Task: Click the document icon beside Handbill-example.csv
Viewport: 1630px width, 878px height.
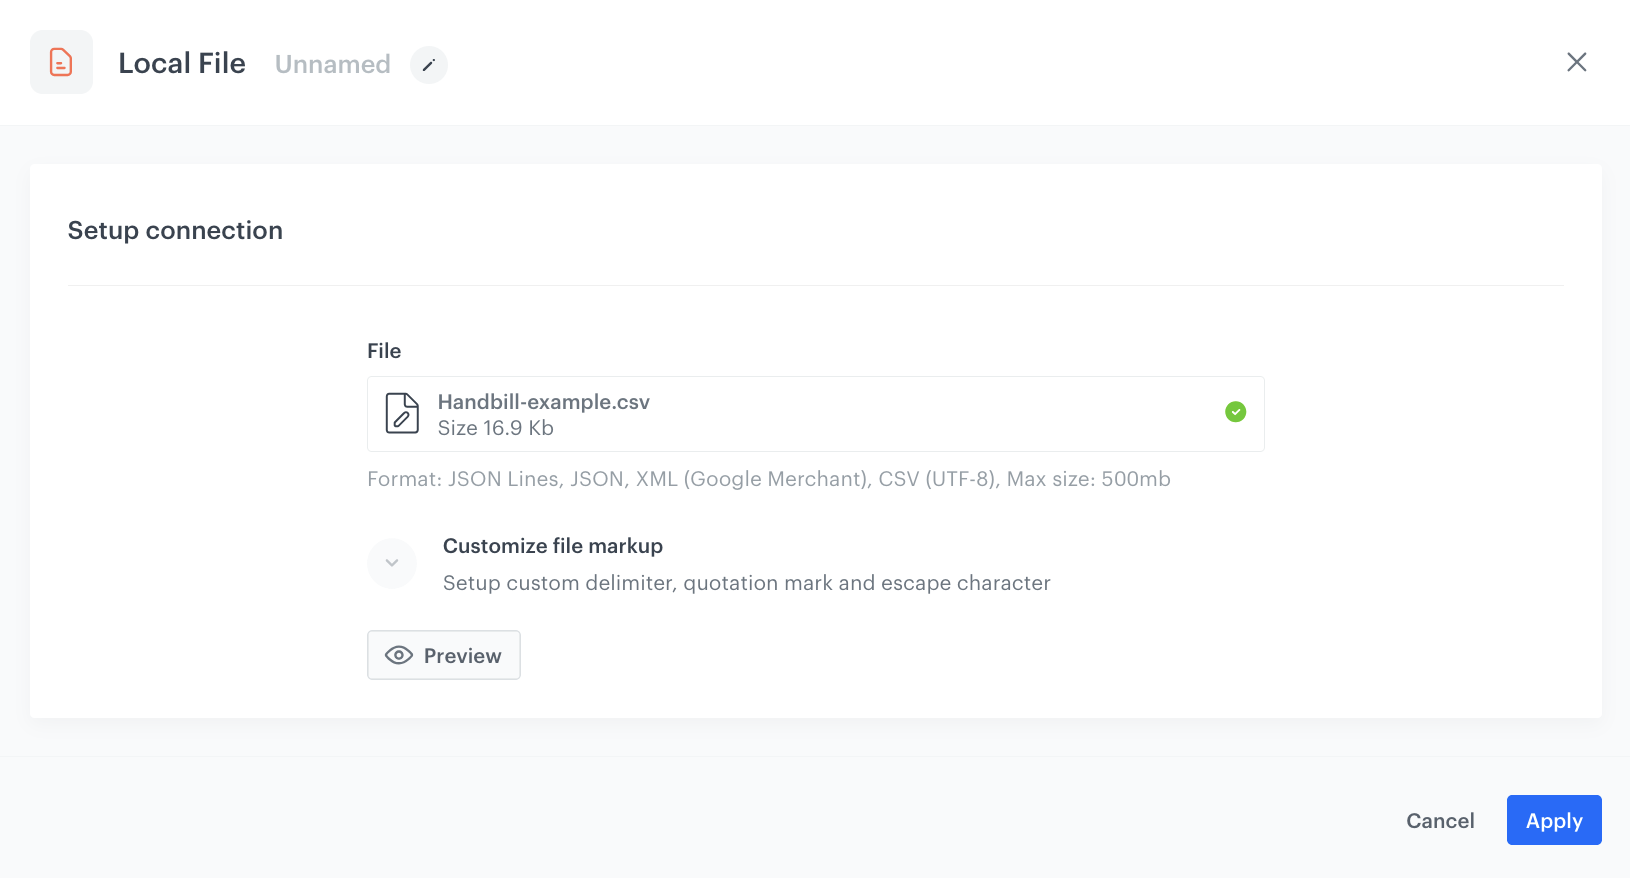Action: tap(401, 413)
